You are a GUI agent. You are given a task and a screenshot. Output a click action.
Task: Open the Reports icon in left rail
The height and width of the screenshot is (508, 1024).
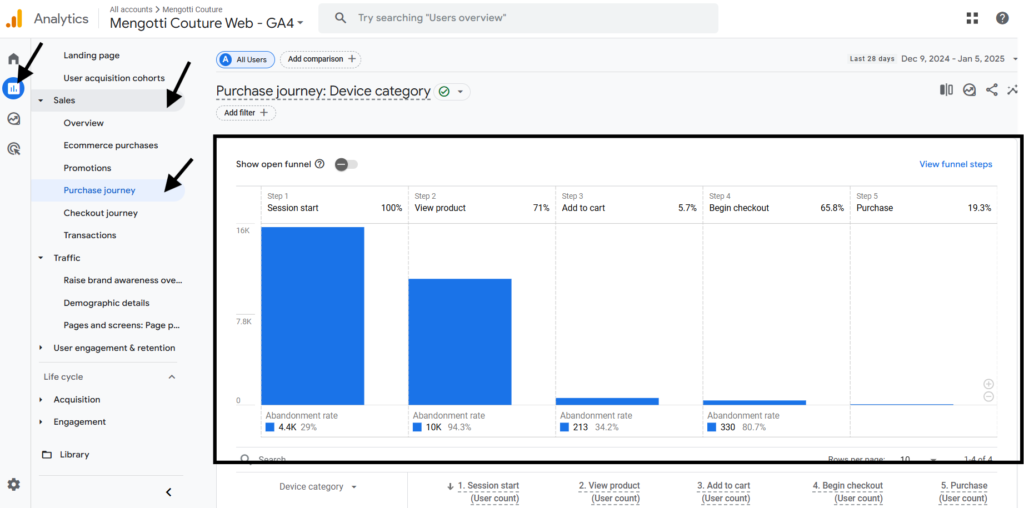[13, 88]
